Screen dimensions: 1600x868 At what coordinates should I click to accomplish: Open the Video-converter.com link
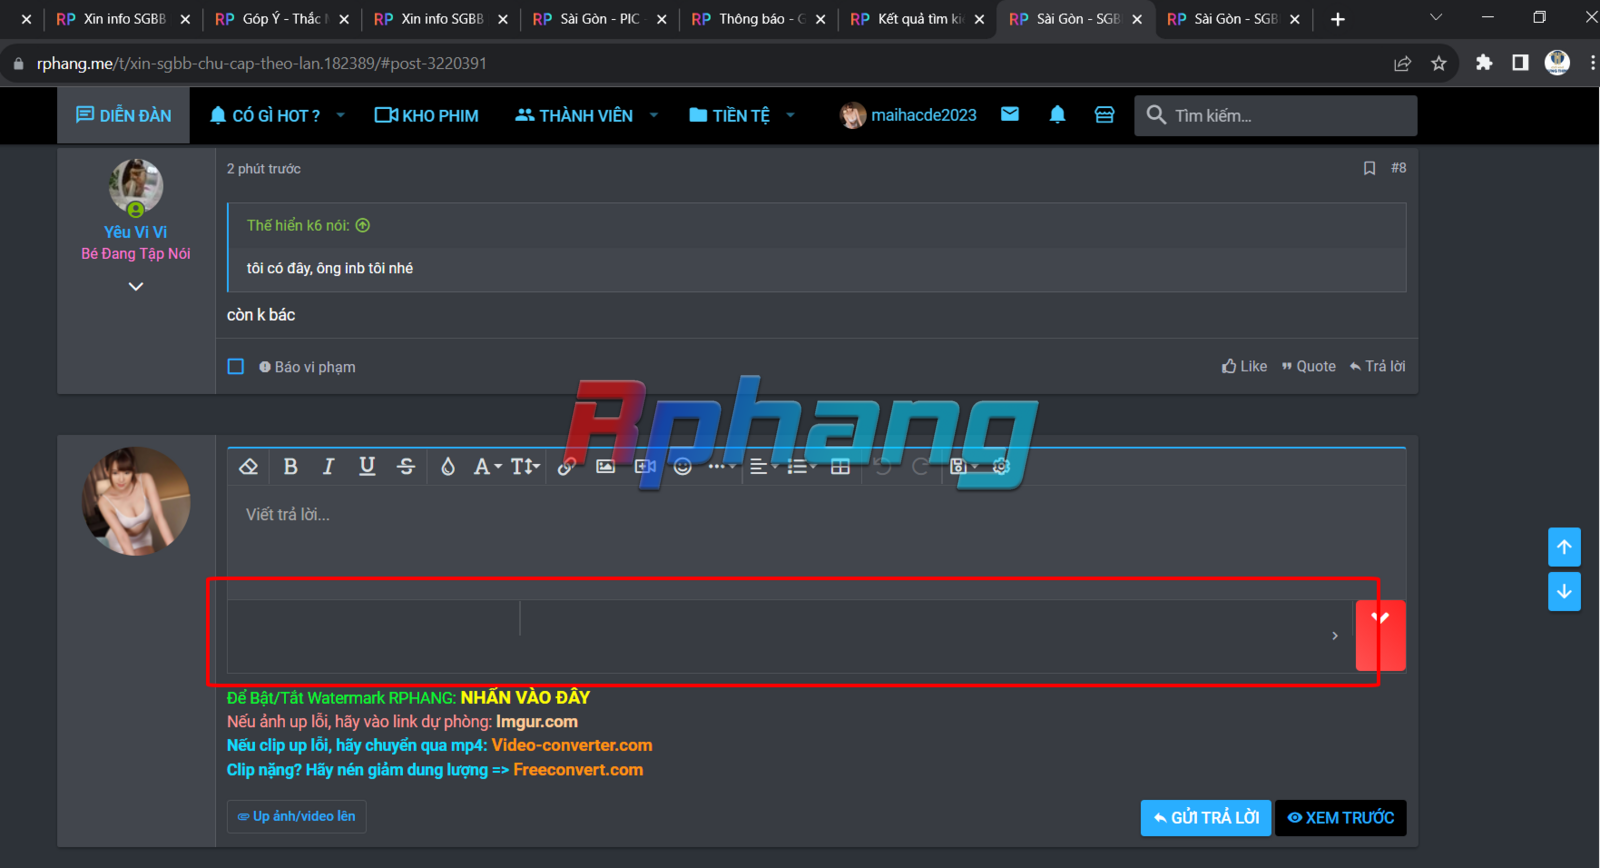(x=572, y=746)
